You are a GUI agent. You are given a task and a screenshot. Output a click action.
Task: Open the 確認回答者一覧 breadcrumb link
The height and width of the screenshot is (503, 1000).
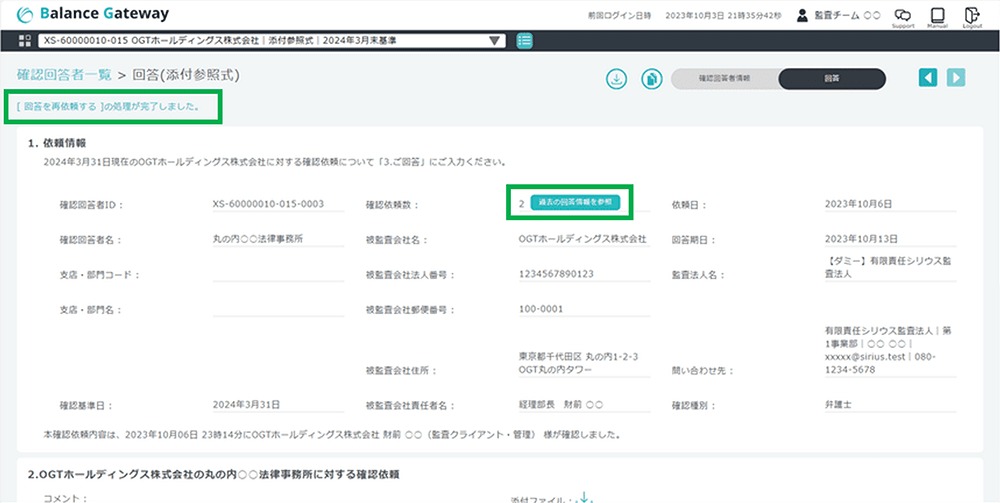tap(64, 75)
